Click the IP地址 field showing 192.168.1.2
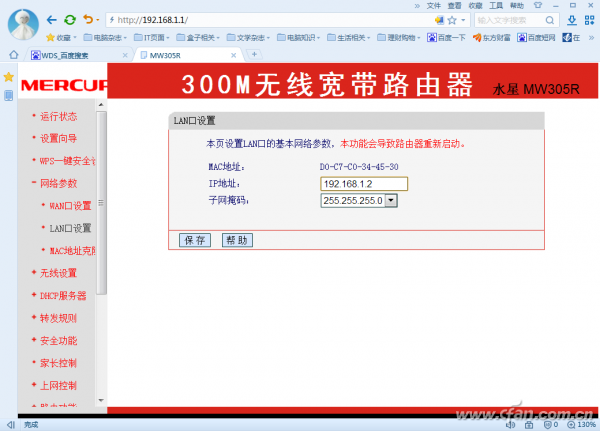This screenshot has width=600, height=431. tap(364, 184)
